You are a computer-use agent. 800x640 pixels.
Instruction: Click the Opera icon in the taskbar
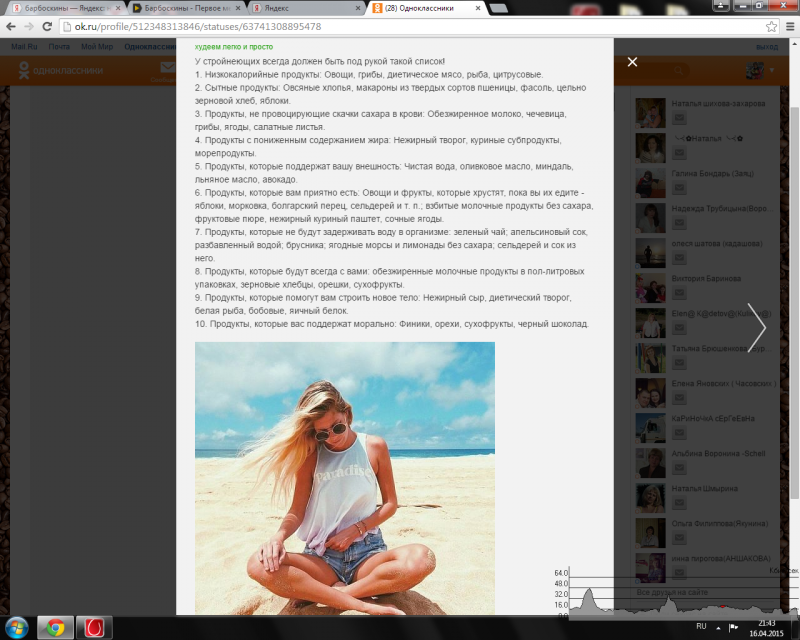tap(94, 628)
